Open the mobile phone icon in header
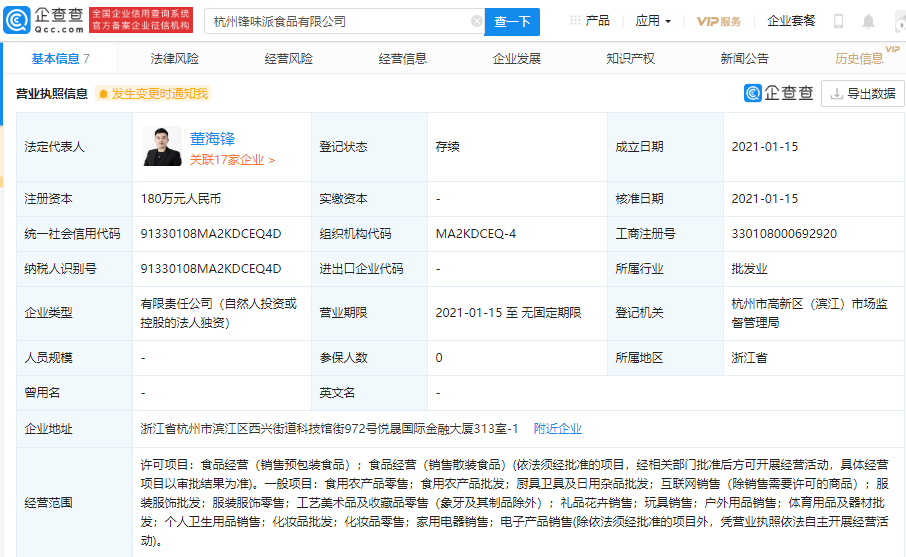The width and height of the screenshot is (906, 557). tap(838, 21)
